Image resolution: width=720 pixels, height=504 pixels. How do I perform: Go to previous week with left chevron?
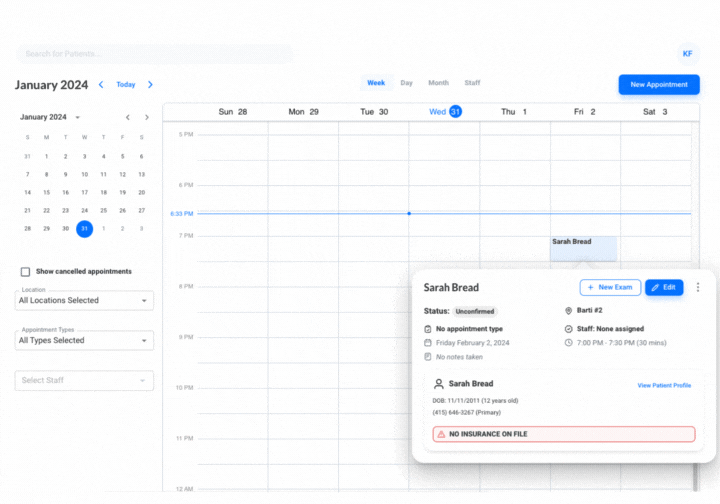[x=101, y=84]
